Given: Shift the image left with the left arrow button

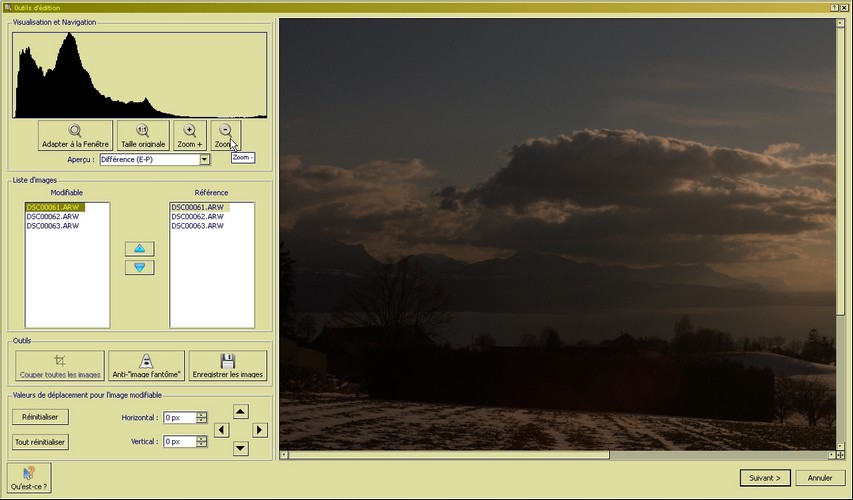Looking at the screenshot, I should 222,430.
